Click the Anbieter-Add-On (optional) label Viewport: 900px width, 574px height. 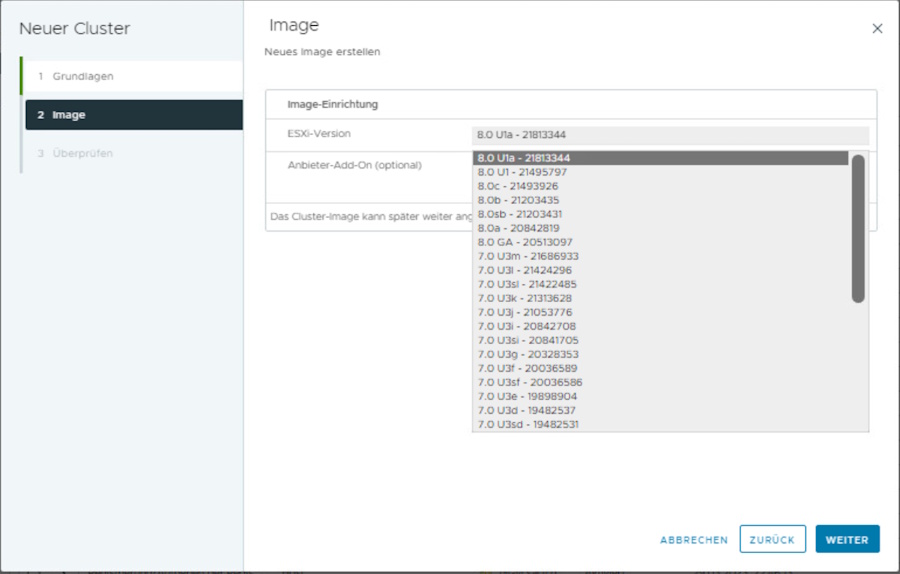(x=354, y=165)
